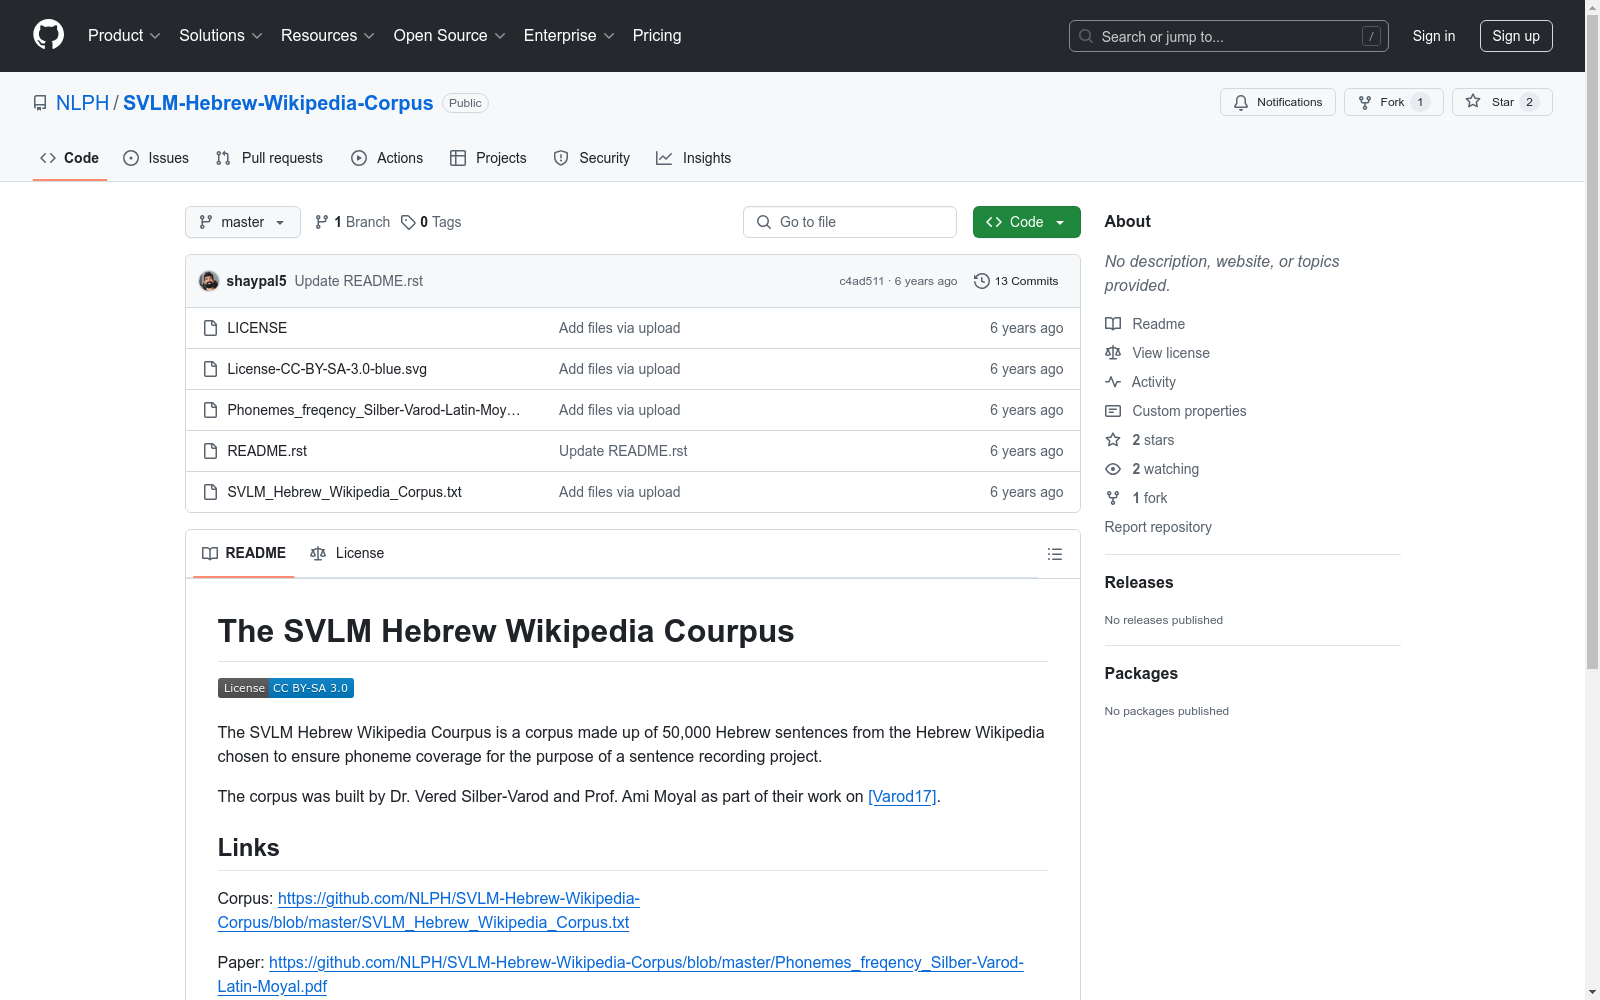The image size is (1600, 1000).
Task: Click the Search or jump to field
Action: click(1229, 36)
